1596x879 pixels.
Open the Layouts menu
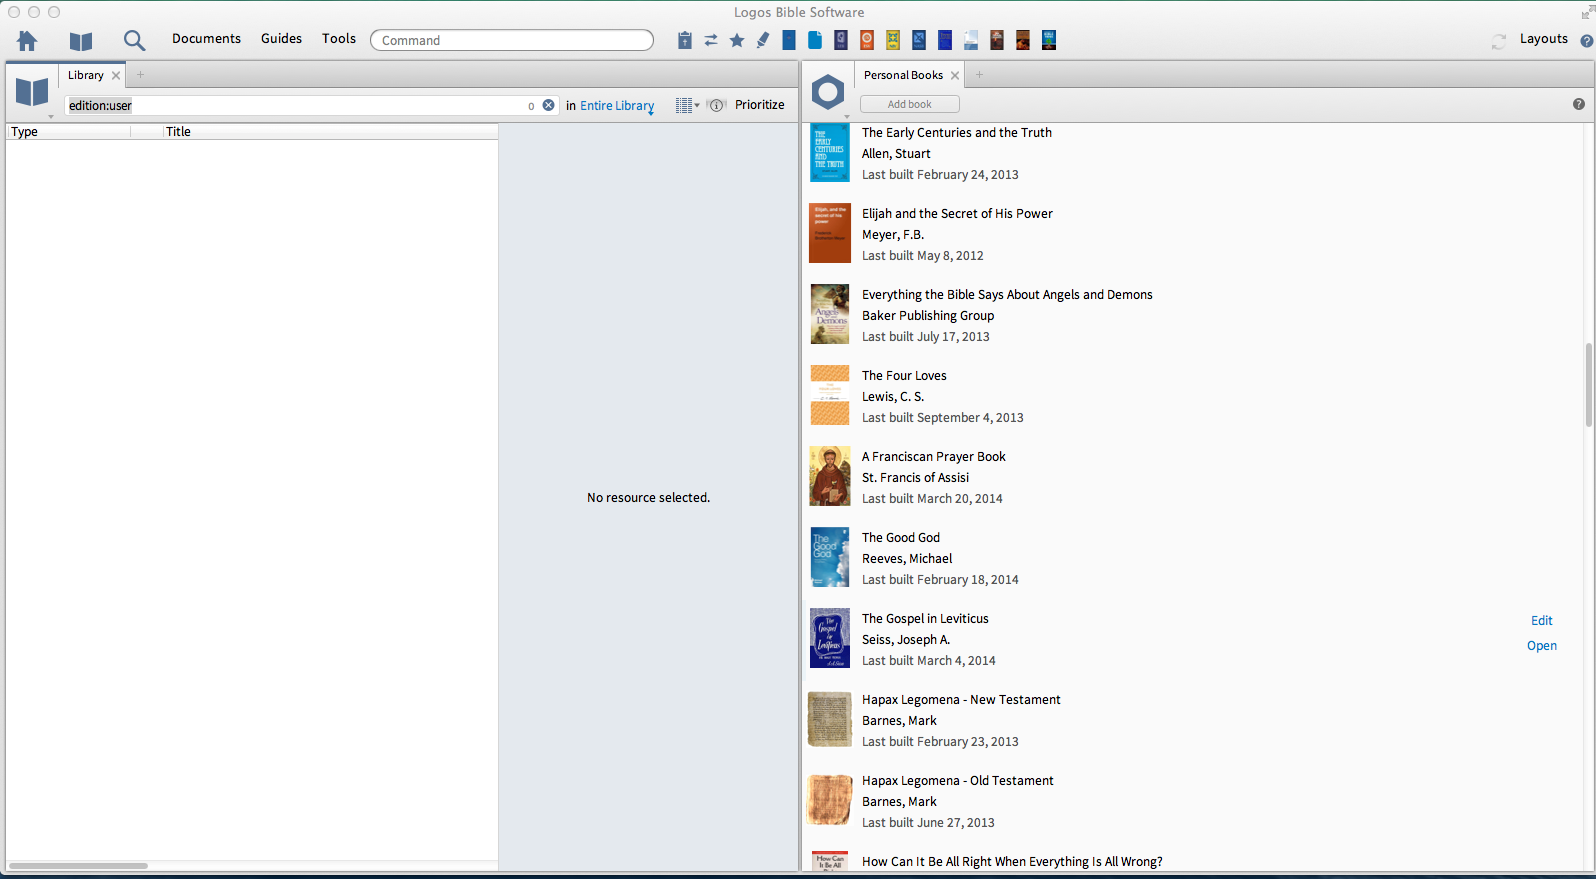coord(1544,39)
